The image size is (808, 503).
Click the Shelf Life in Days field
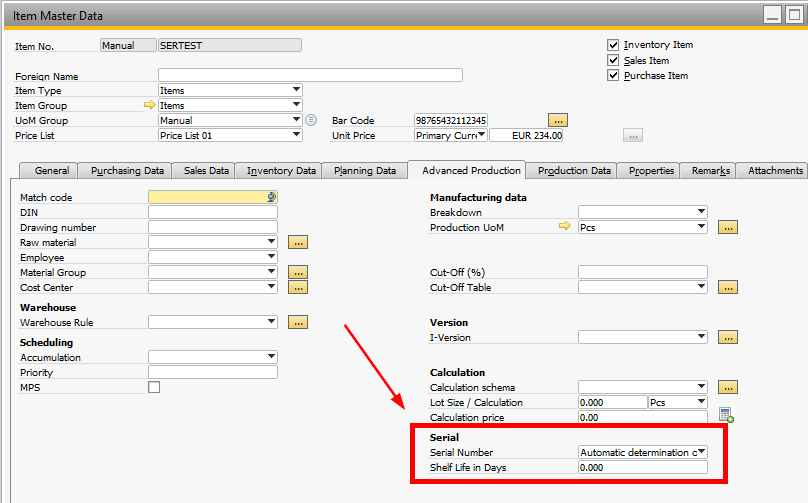642,467
